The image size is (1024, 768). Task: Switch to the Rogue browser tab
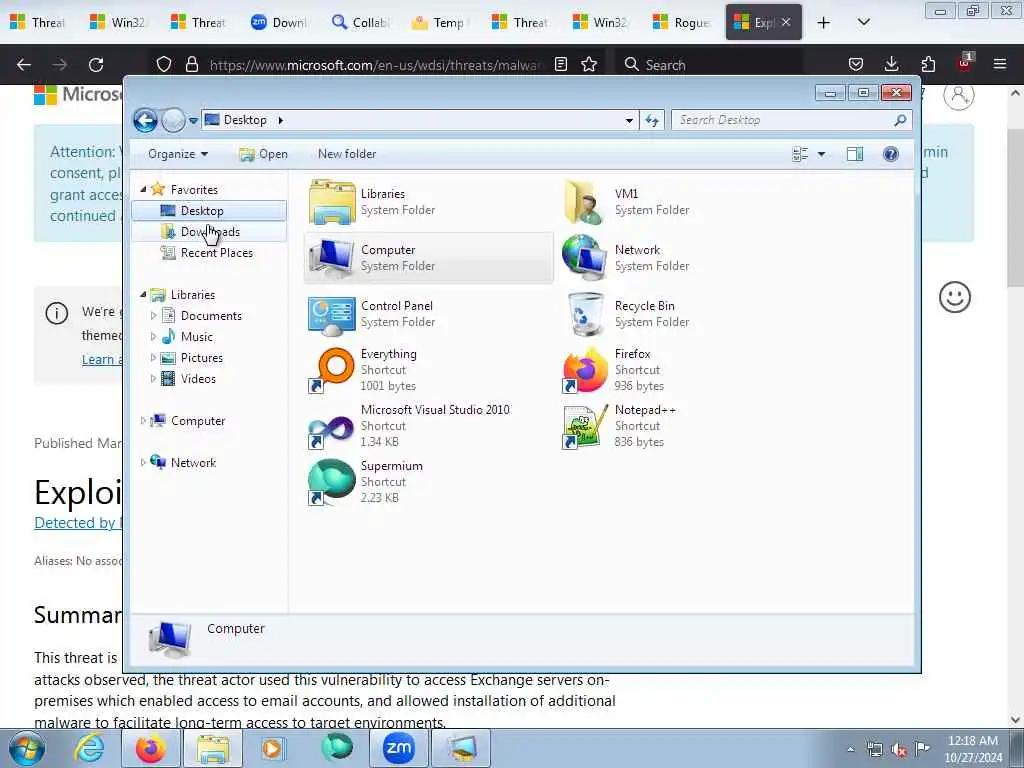682,22
